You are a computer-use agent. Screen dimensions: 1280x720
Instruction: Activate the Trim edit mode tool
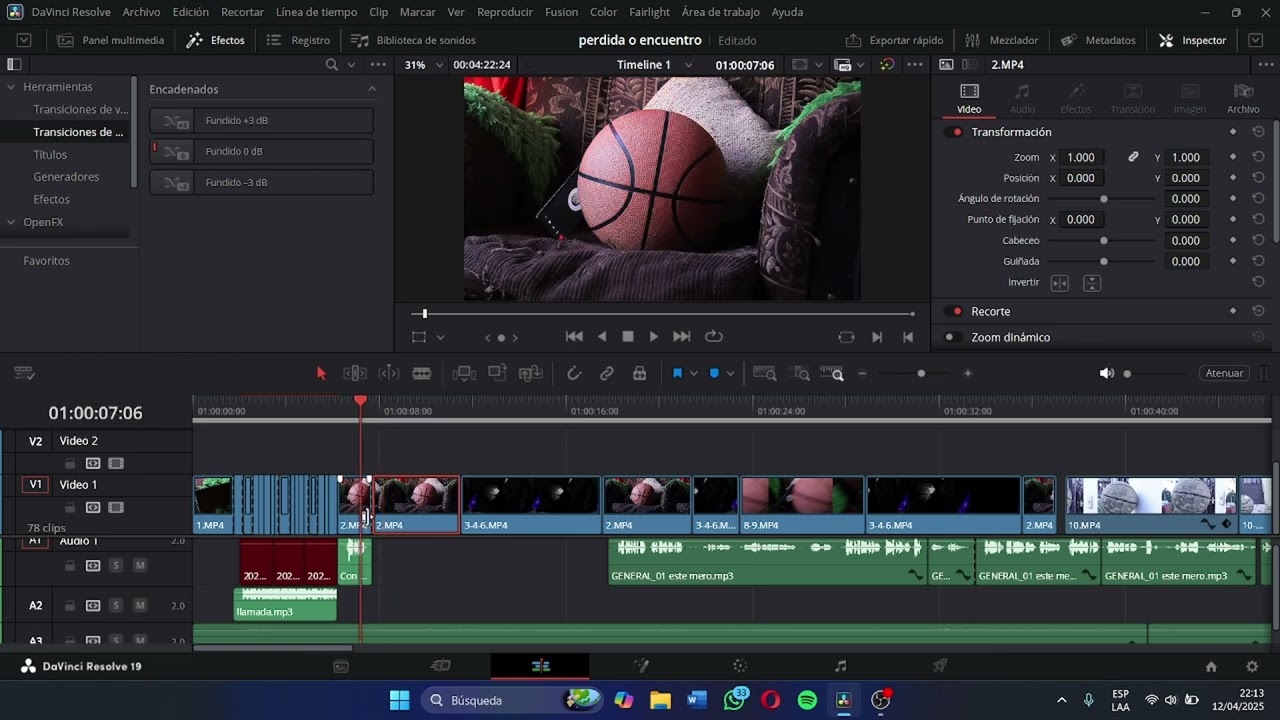coord(355,373)
